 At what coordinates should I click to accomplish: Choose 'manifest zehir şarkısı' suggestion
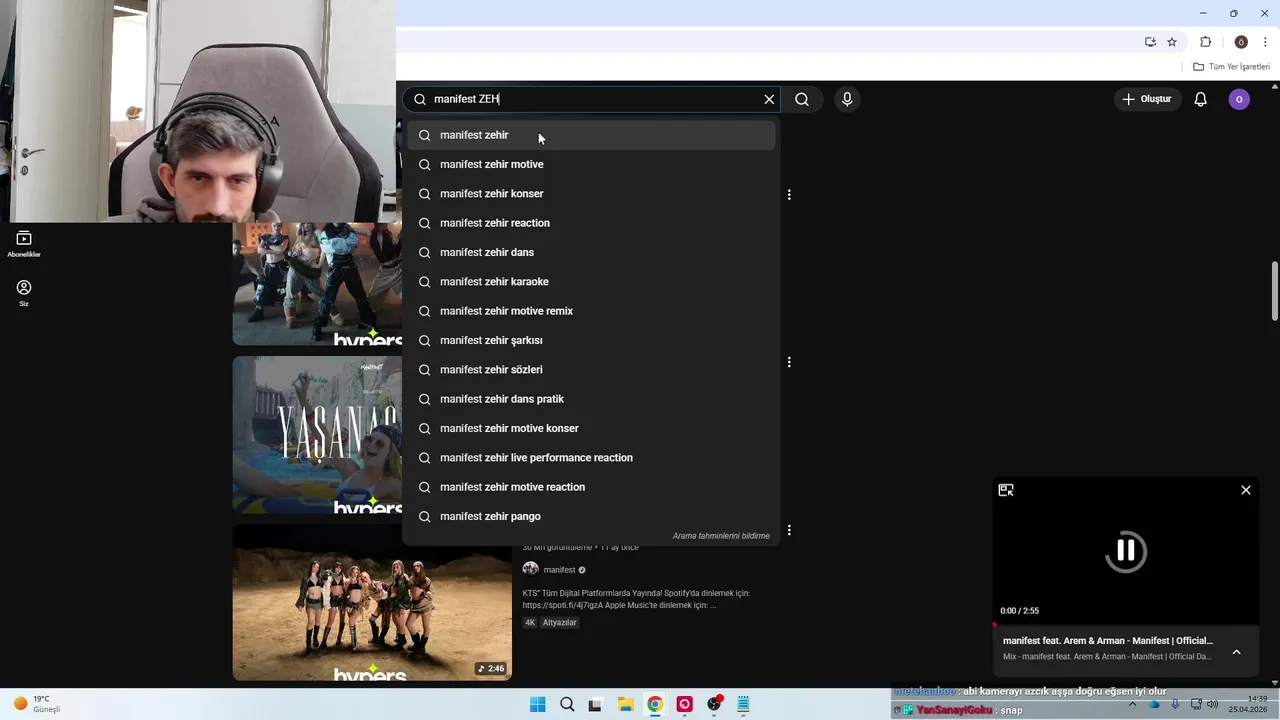(x=591, y=340)
